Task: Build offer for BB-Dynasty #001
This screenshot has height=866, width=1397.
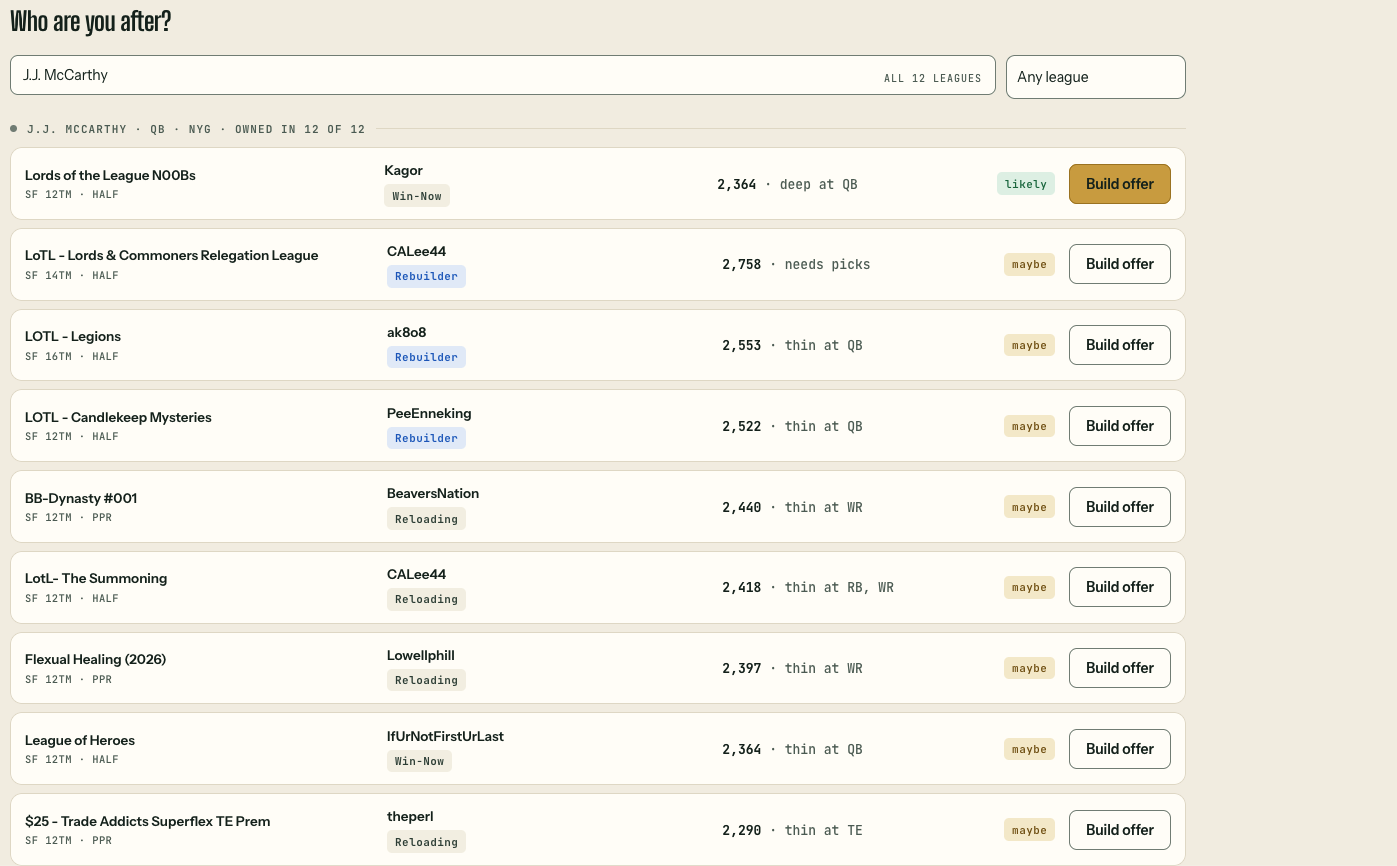Action: 1119,507
